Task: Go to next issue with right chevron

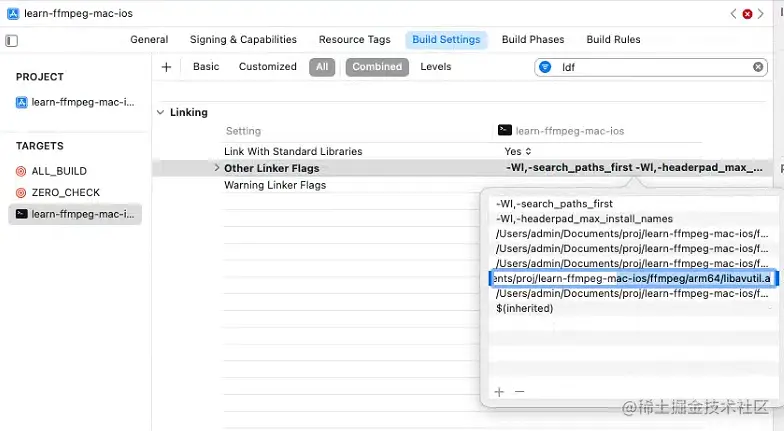Action: coord(760,14)
